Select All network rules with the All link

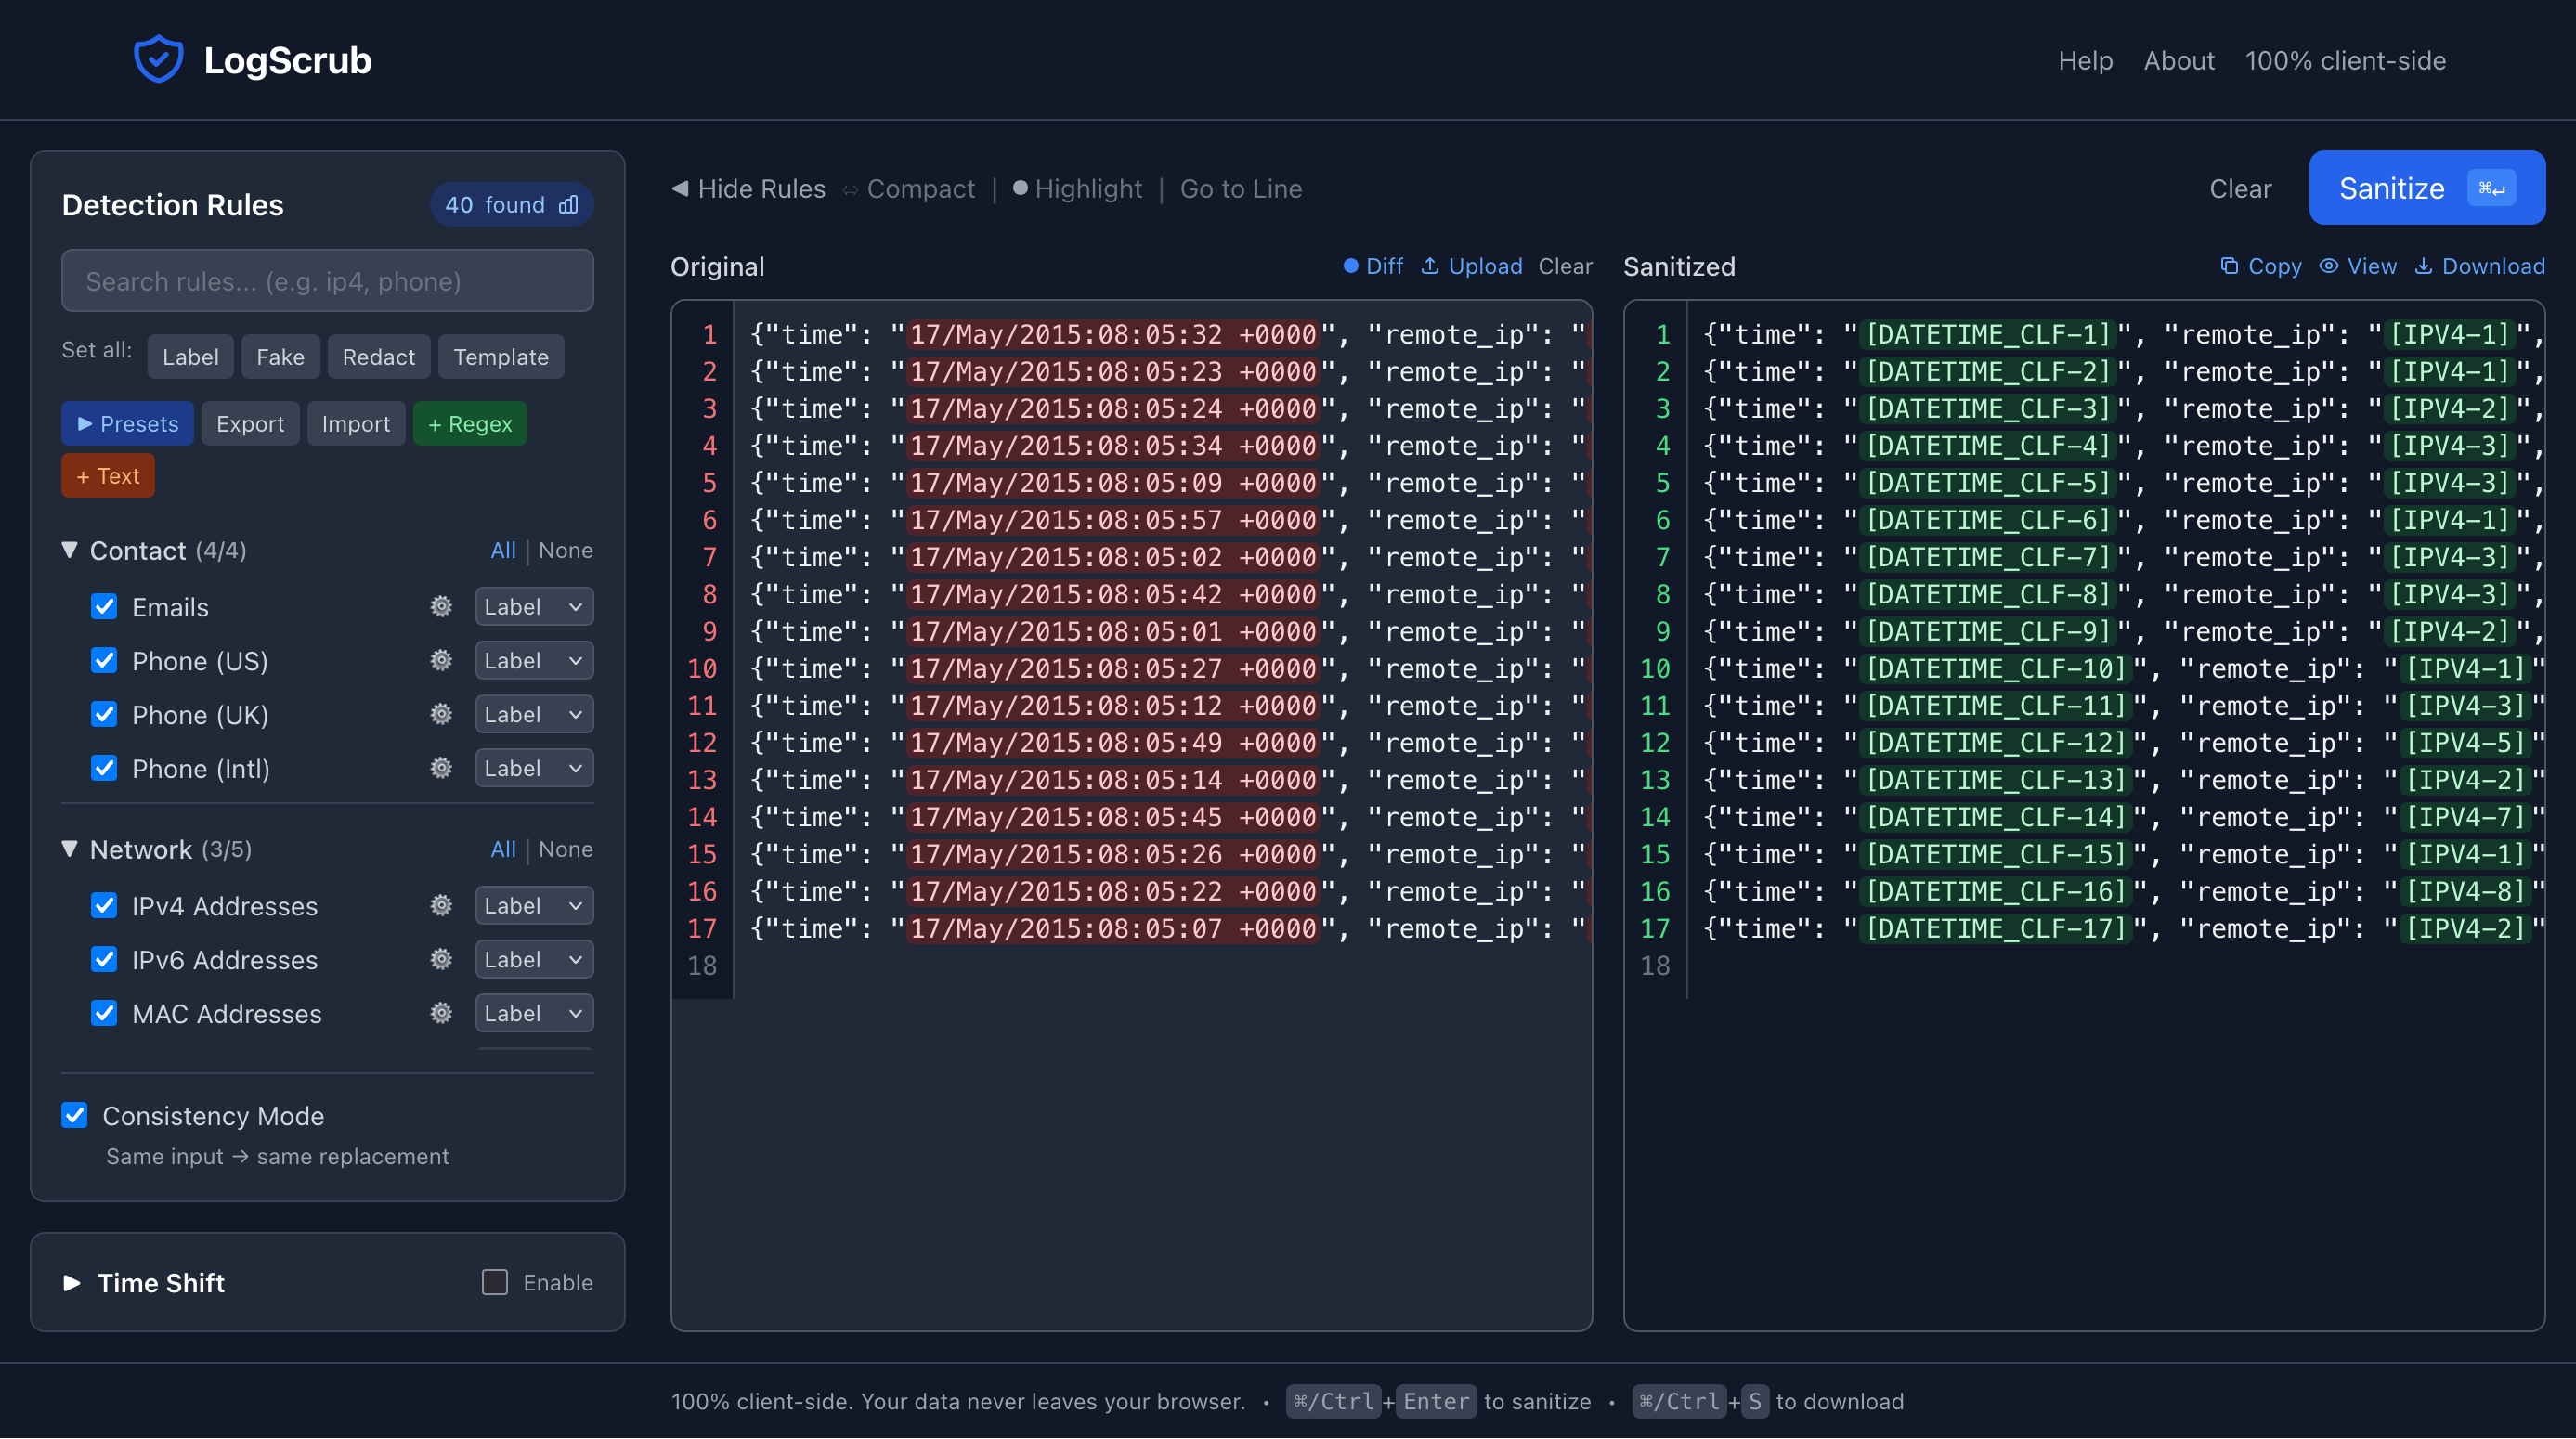pyautogui.click(x=503, y=848)
